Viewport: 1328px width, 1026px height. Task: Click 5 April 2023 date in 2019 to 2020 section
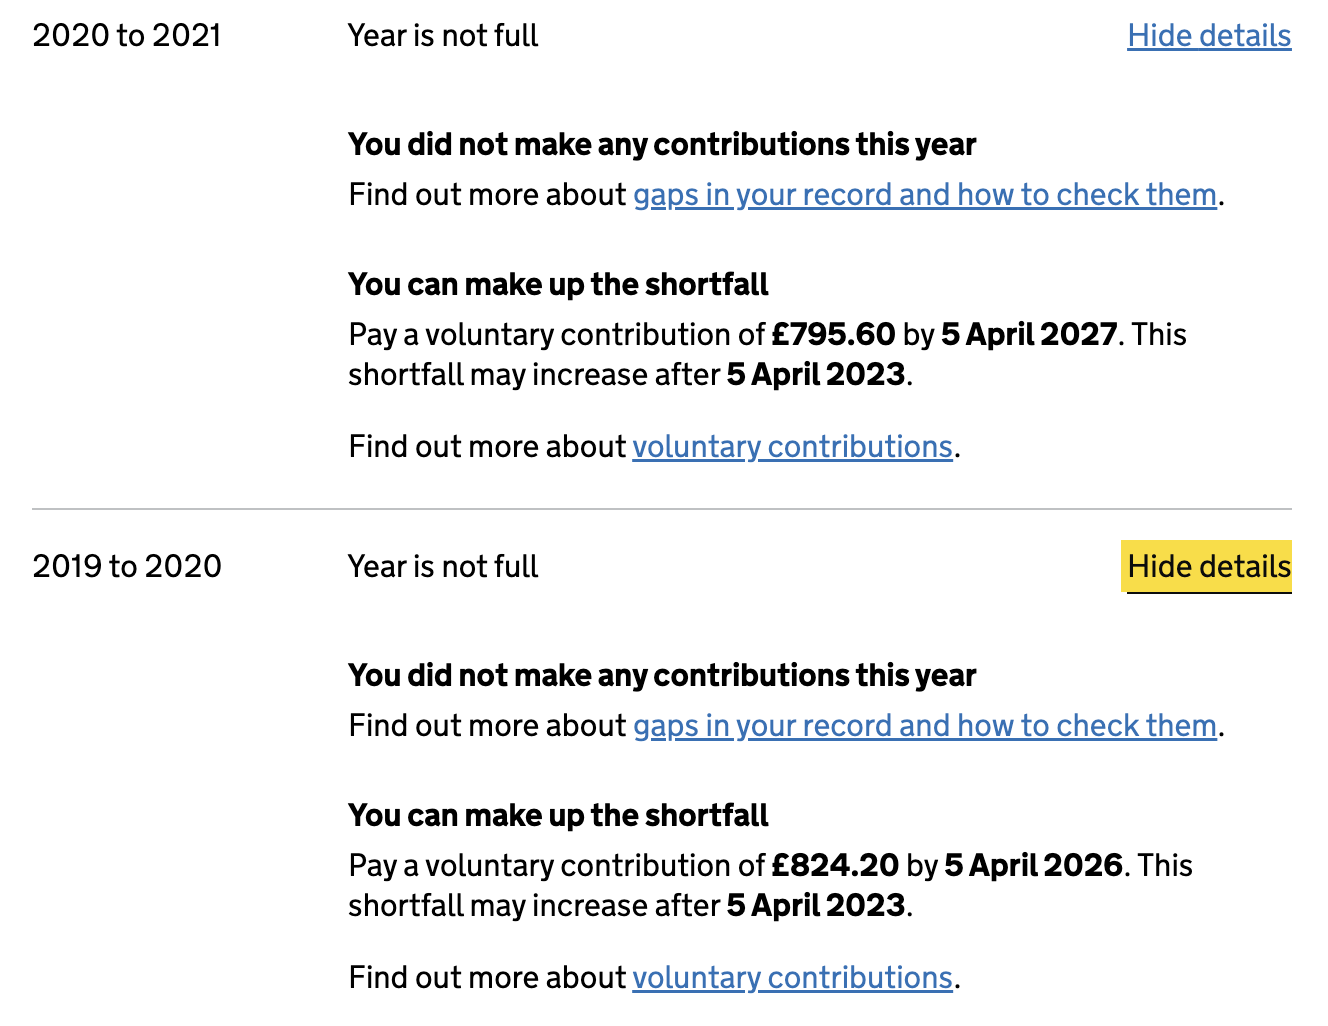click(x=816, y=906)
